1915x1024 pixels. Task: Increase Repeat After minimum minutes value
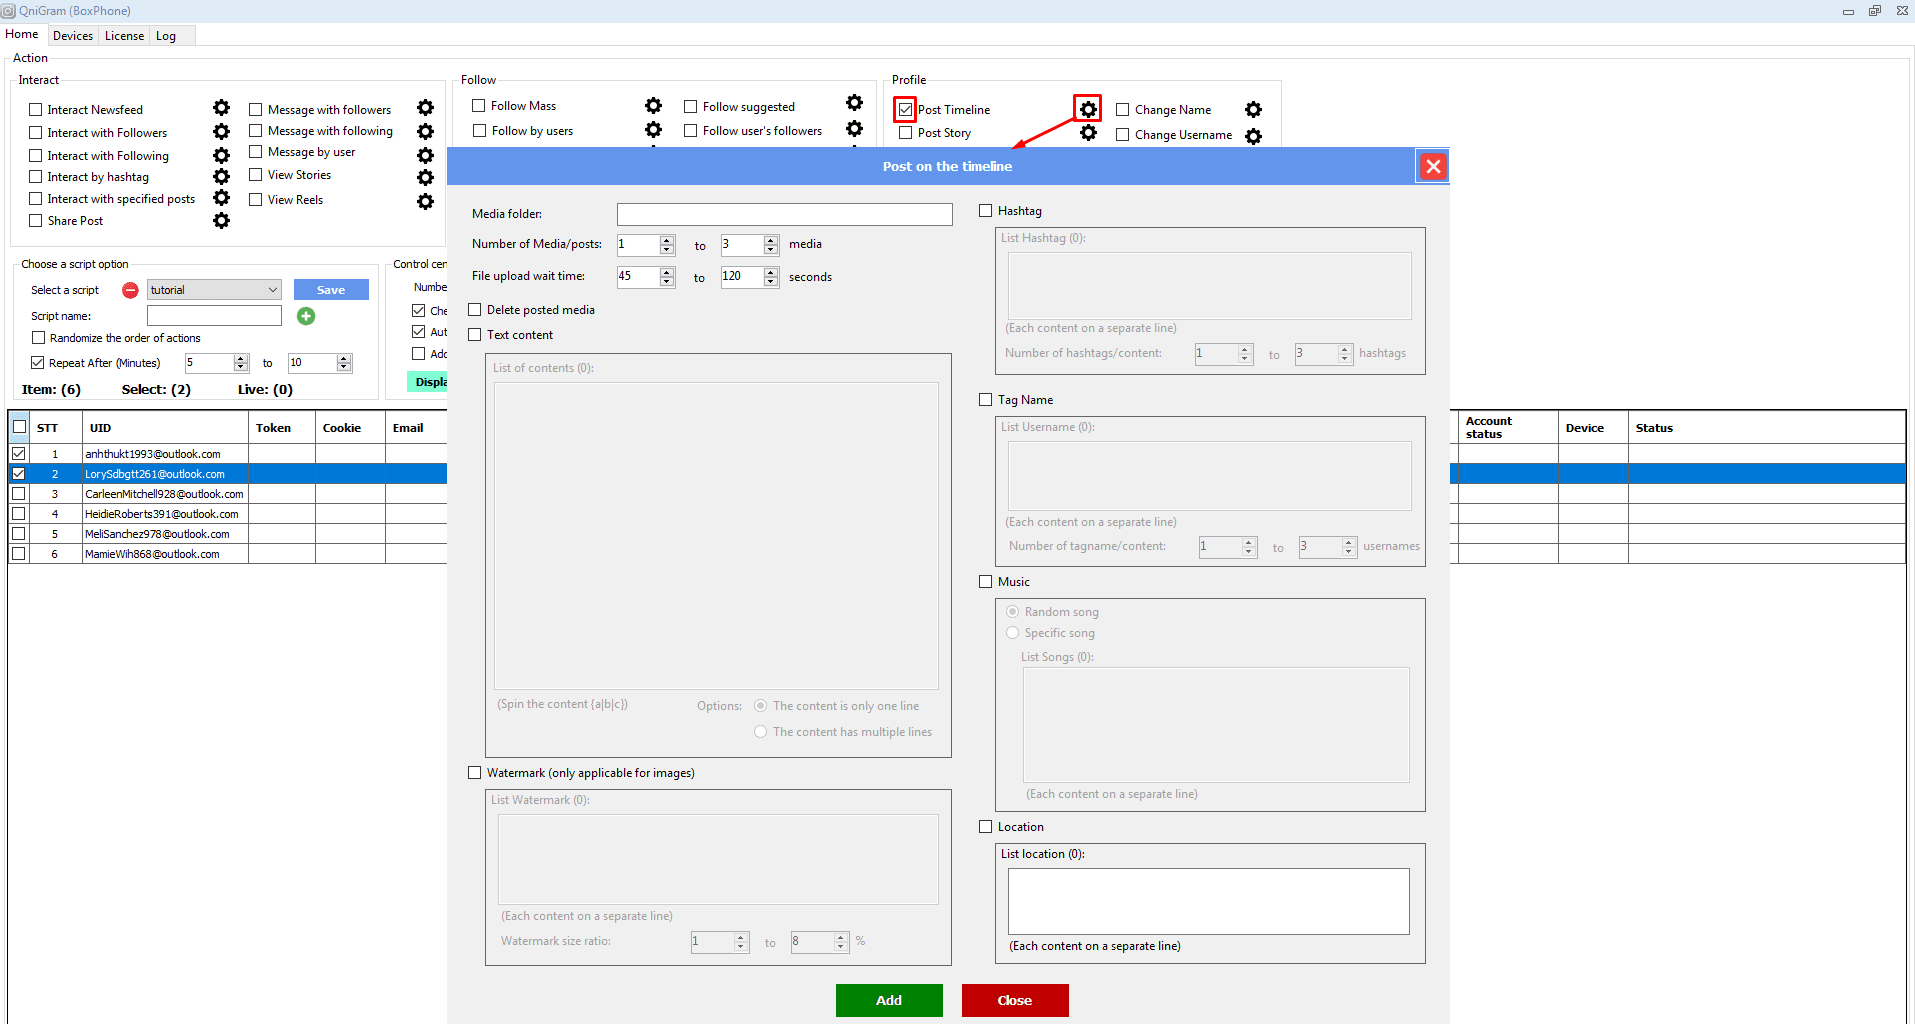(x=241, y=359)
